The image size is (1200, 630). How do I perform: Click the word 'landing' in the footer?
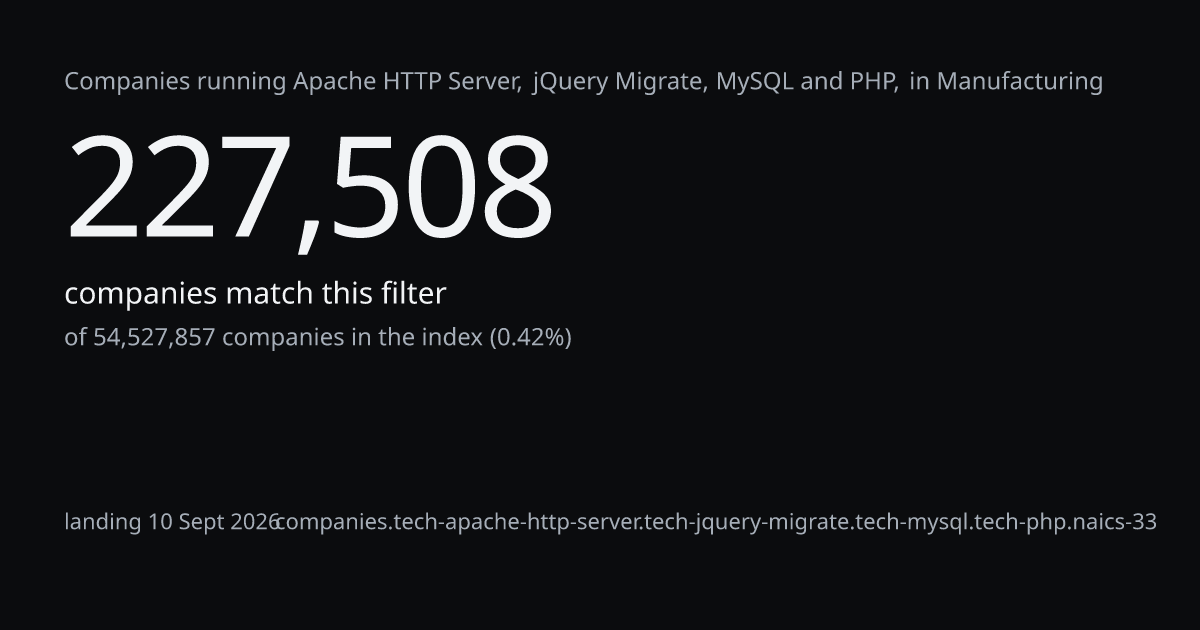pyautogui.click(x=103, y=522)
